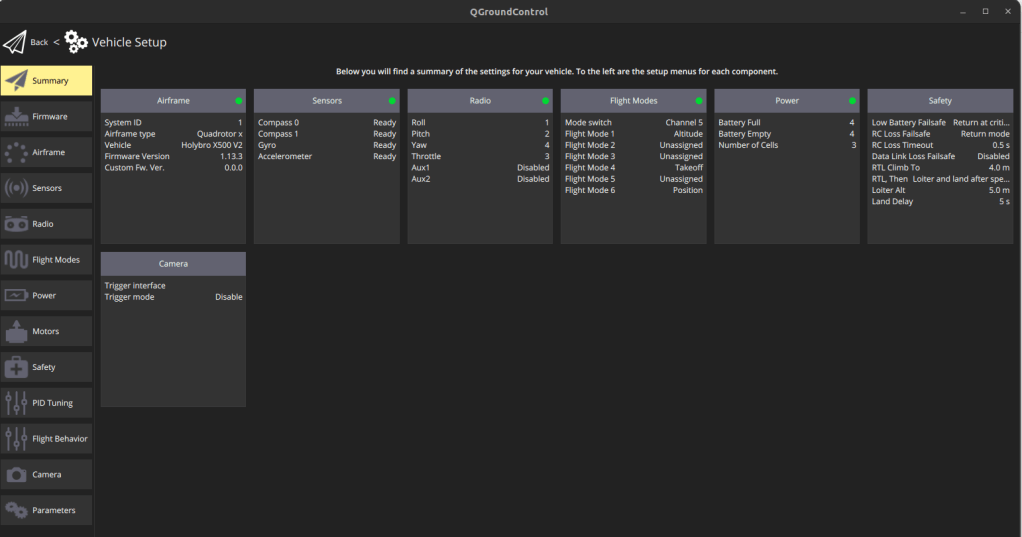
Task: Open the Motors sidebar icon
Action: [16, 331]
